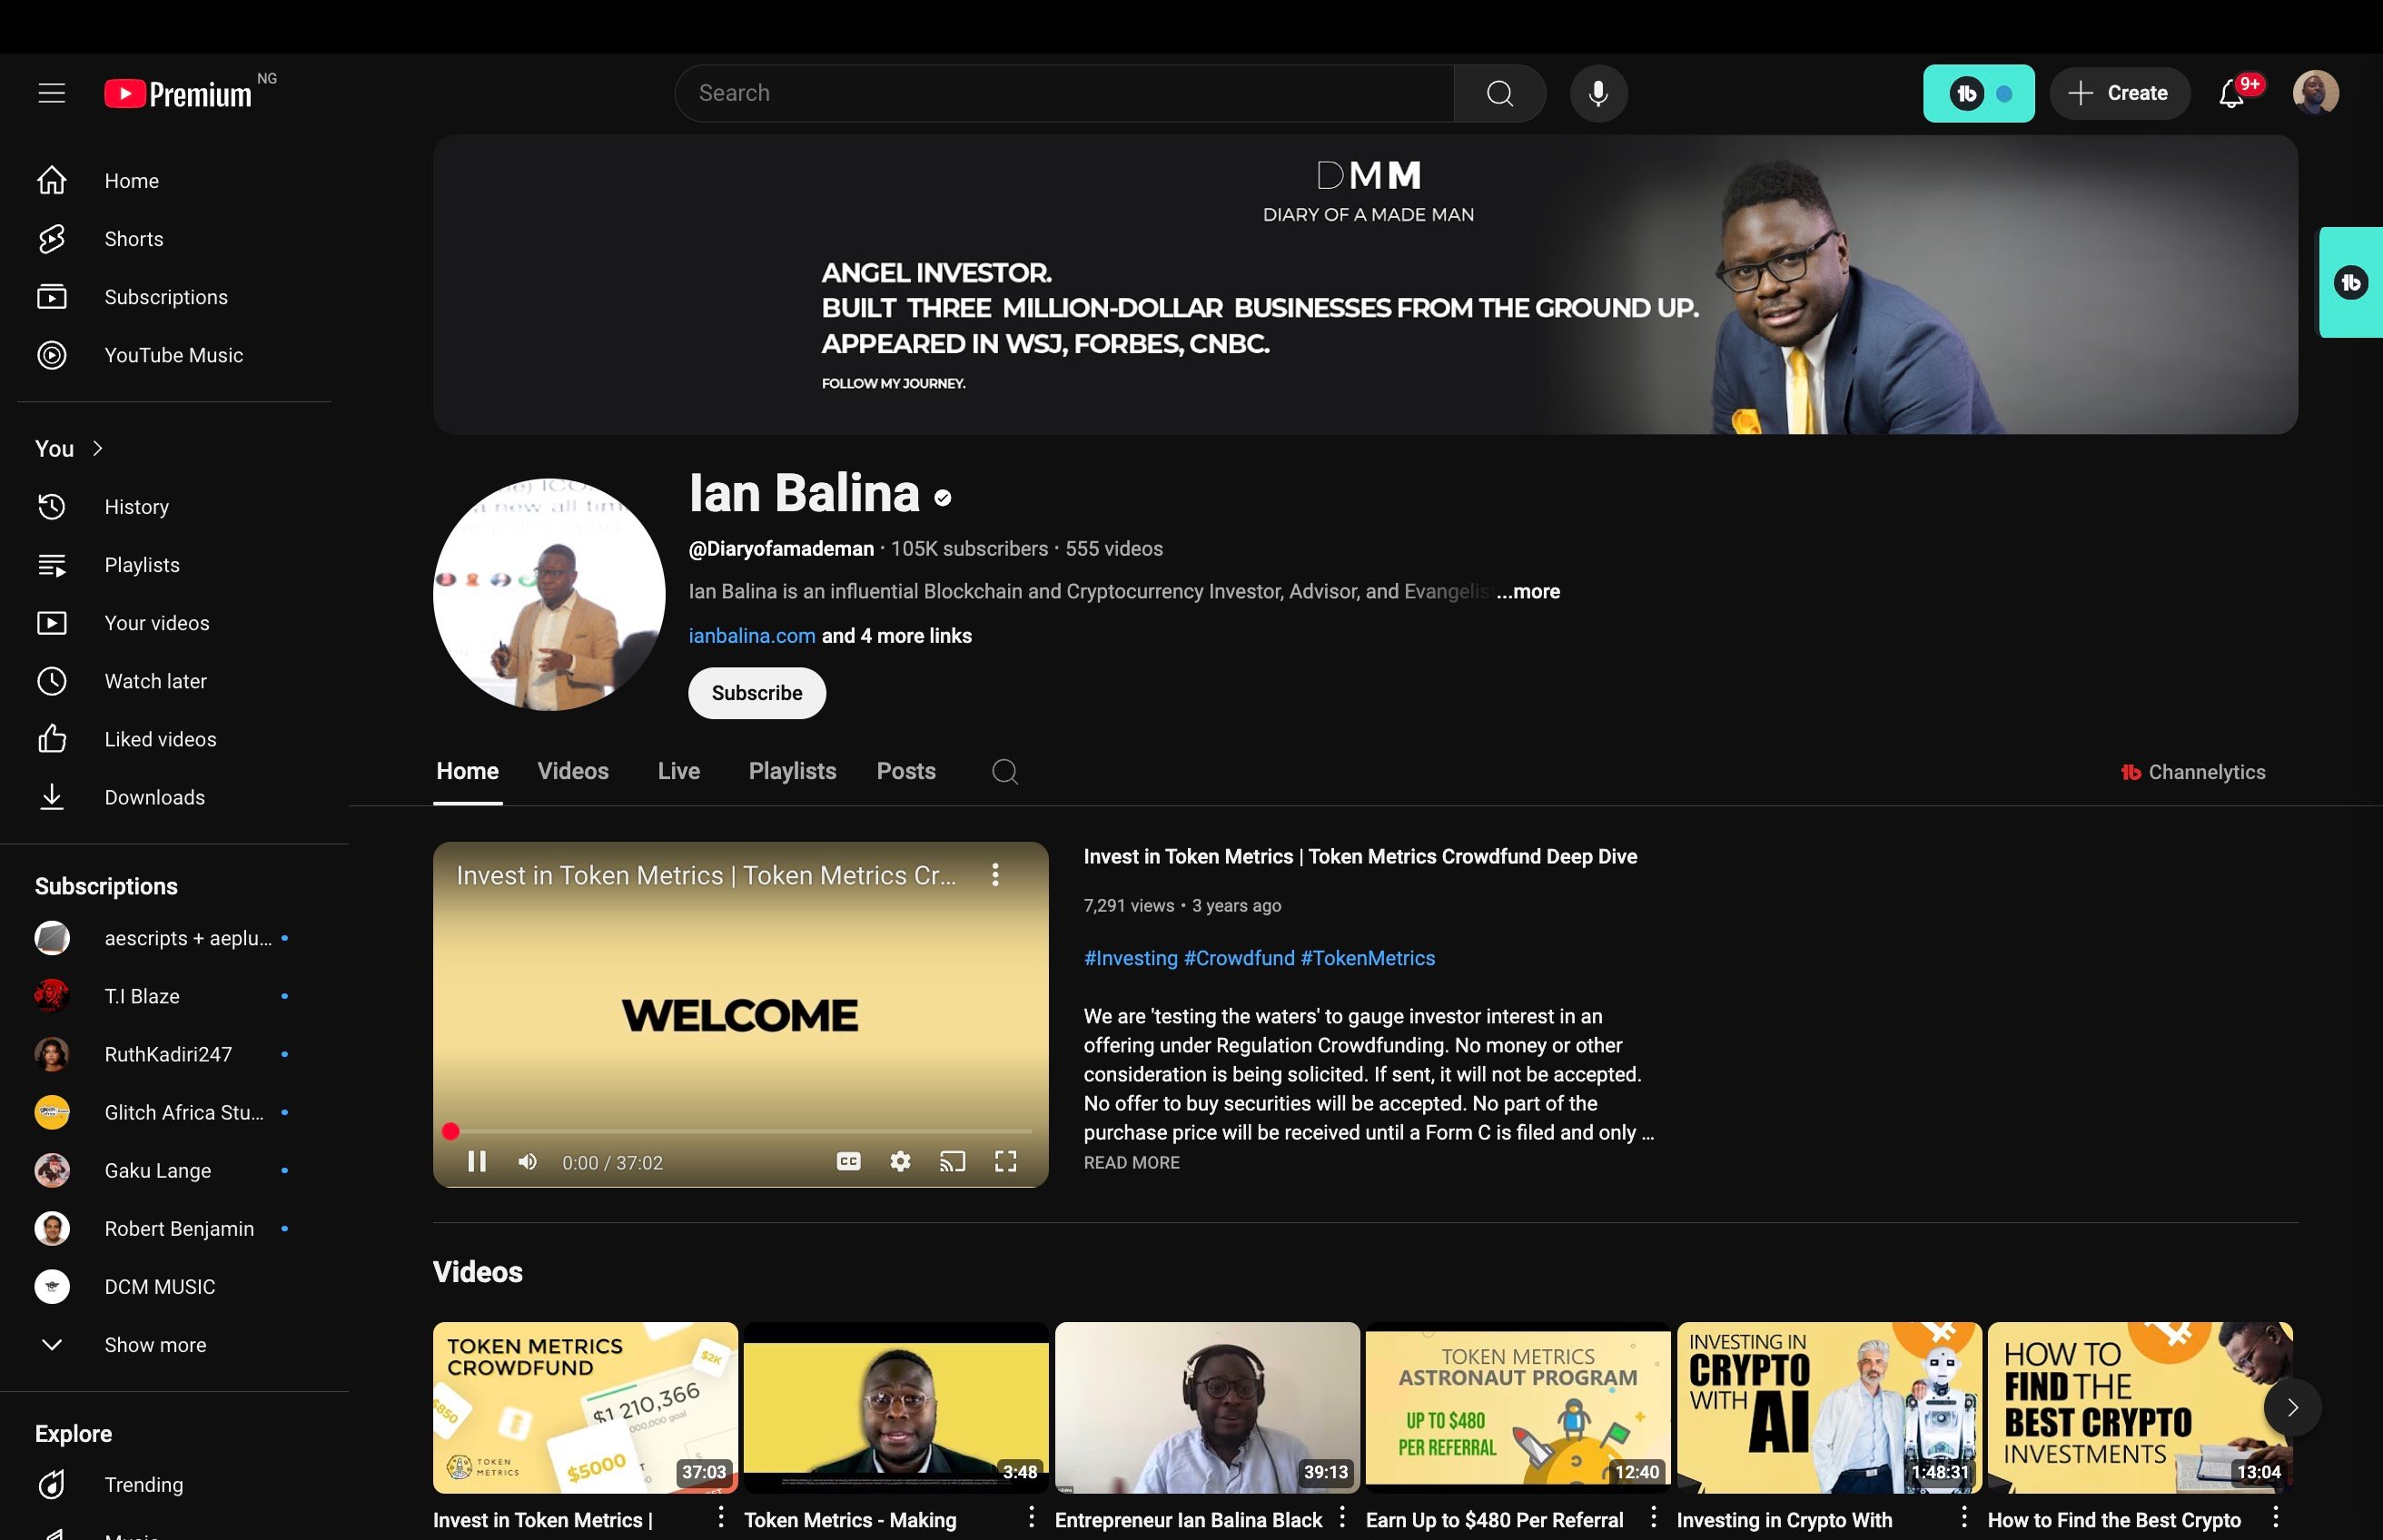Open the hamburger guide menu
This screenshot has width=2383, height=1540.
tap(52, 93)
